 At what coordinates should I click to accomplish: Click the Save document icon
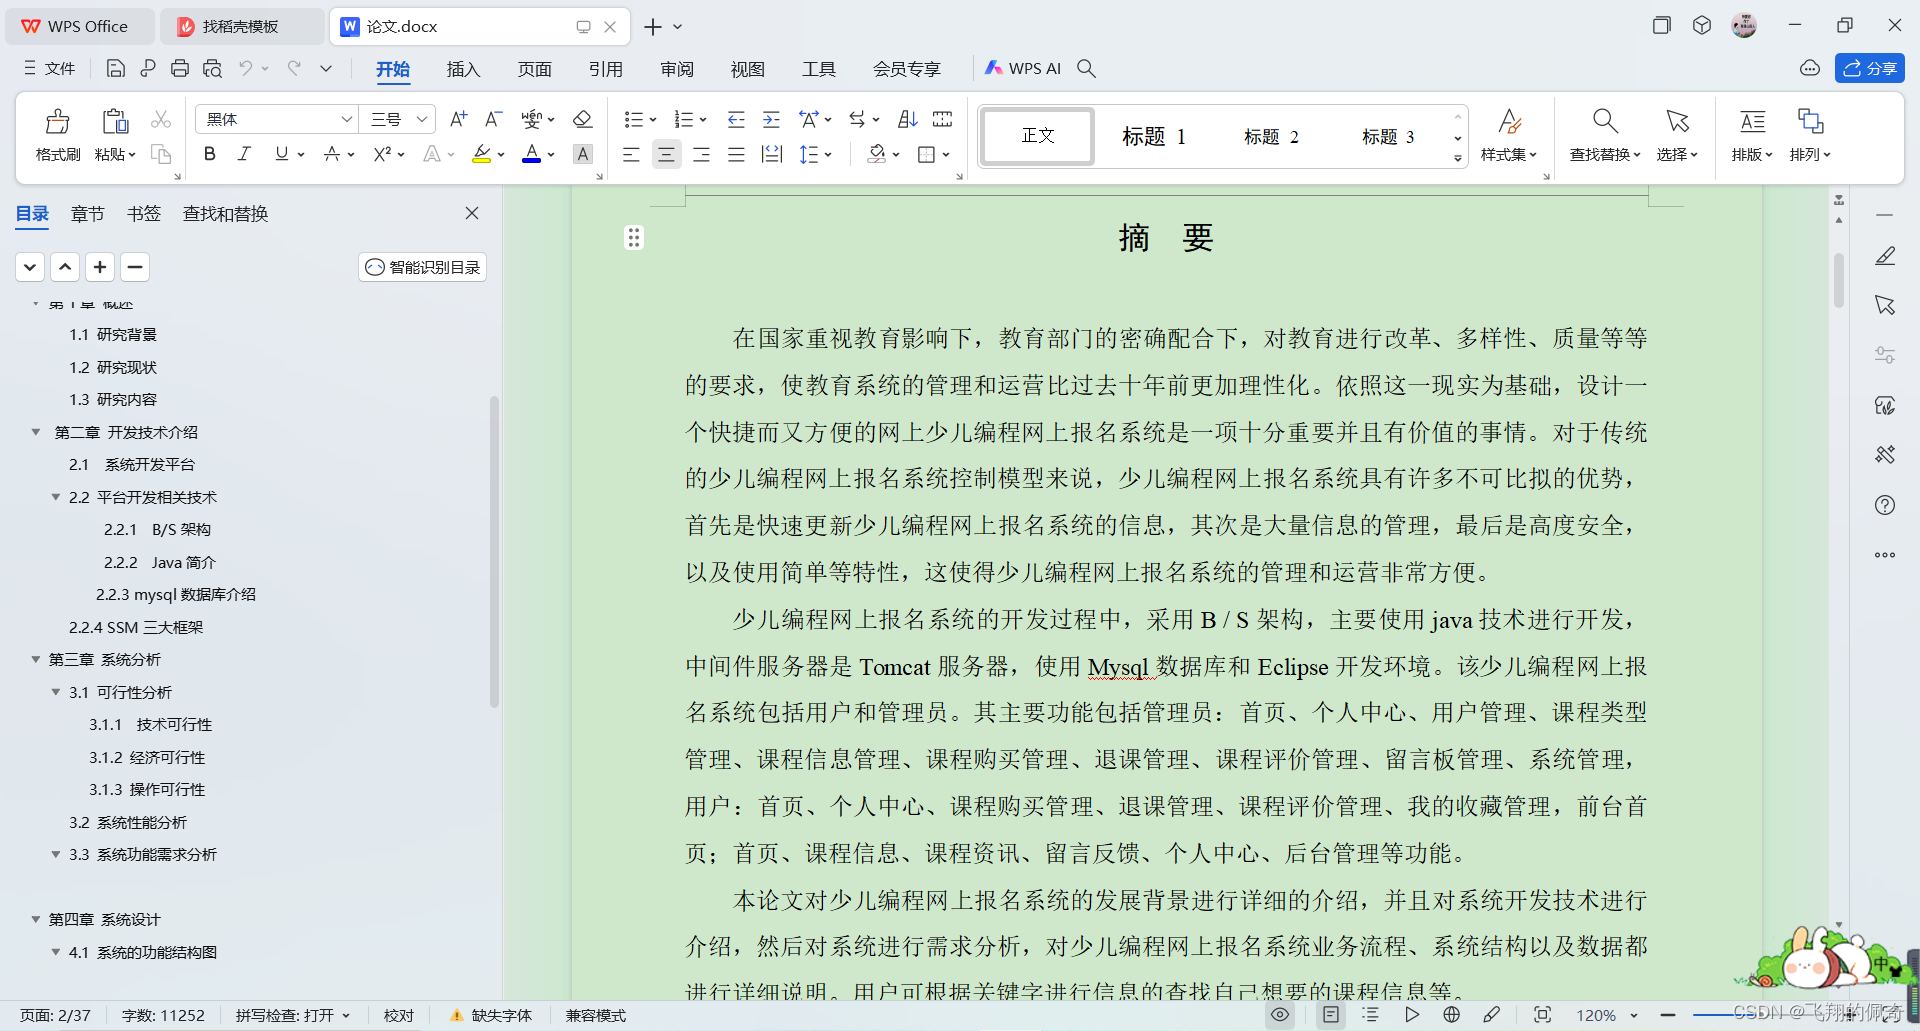(116, 68)
